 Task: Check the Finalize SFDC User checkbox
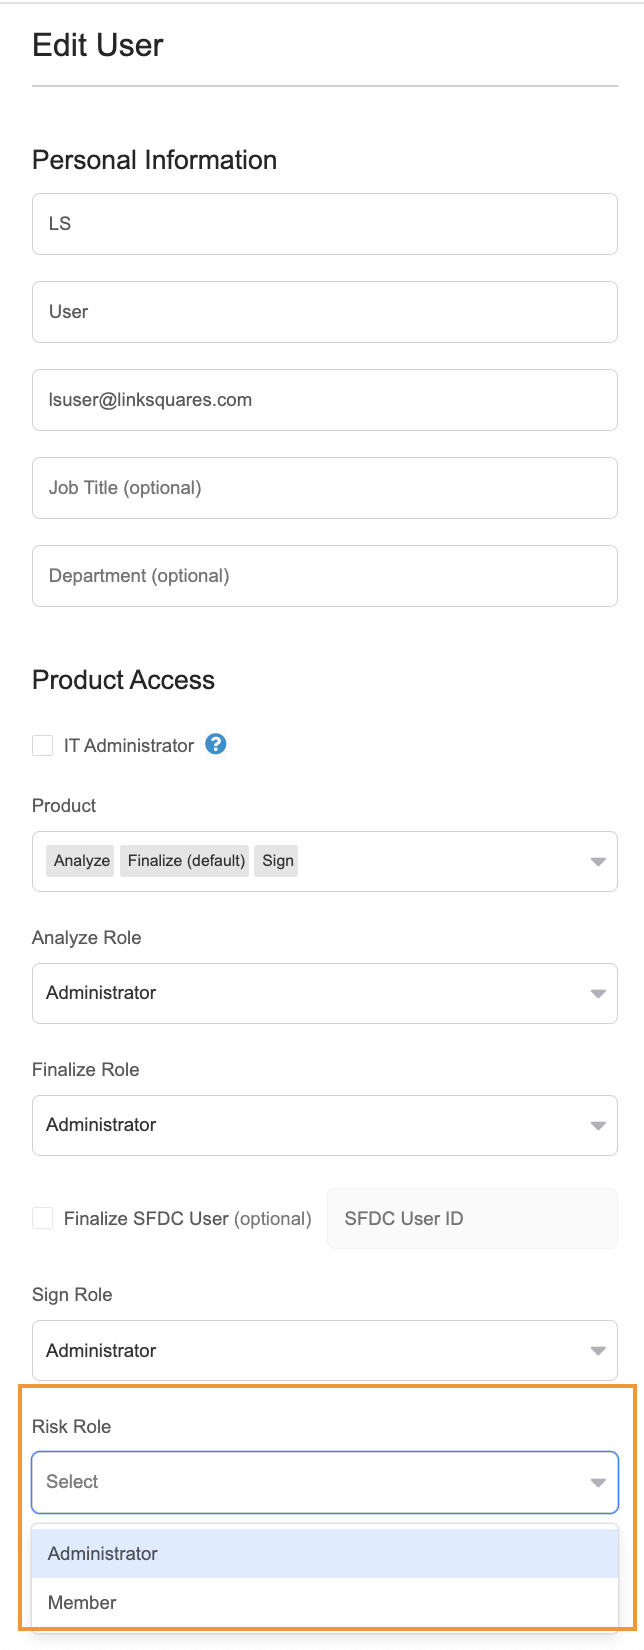click(42, 1218)
